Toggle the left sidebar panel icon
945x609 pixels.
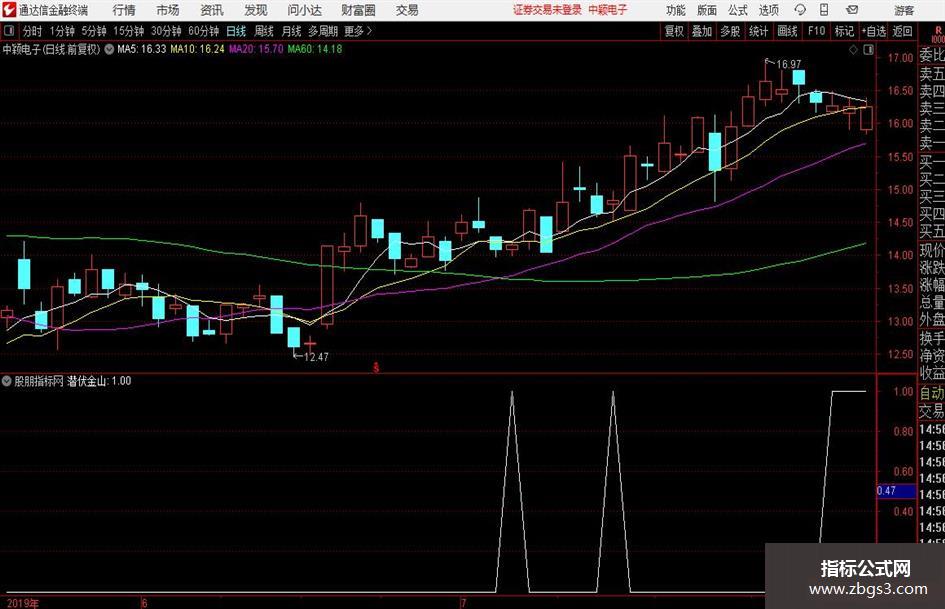pos(9,31)
